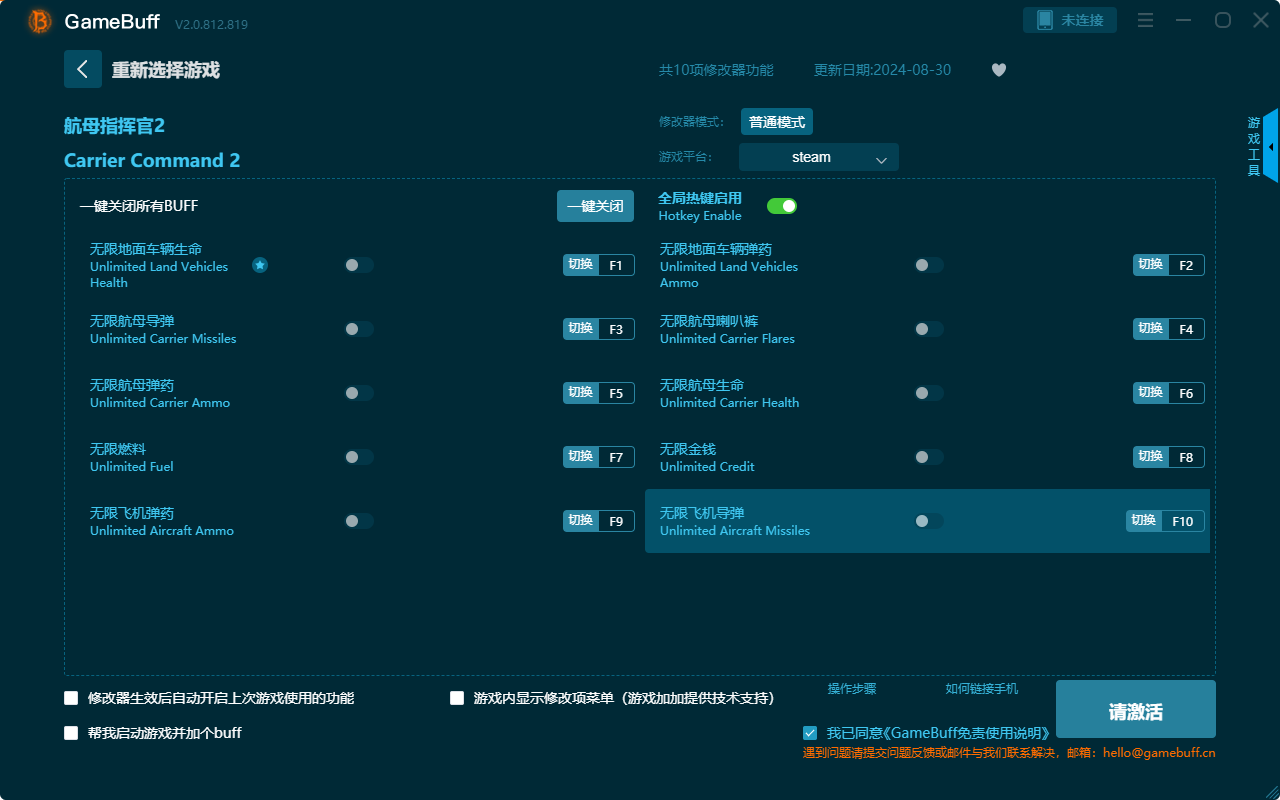The height and width of the screenshot is (800, 1280).
Task: Favorite this trainer using the heart icon
Action: tap(998, 70)
